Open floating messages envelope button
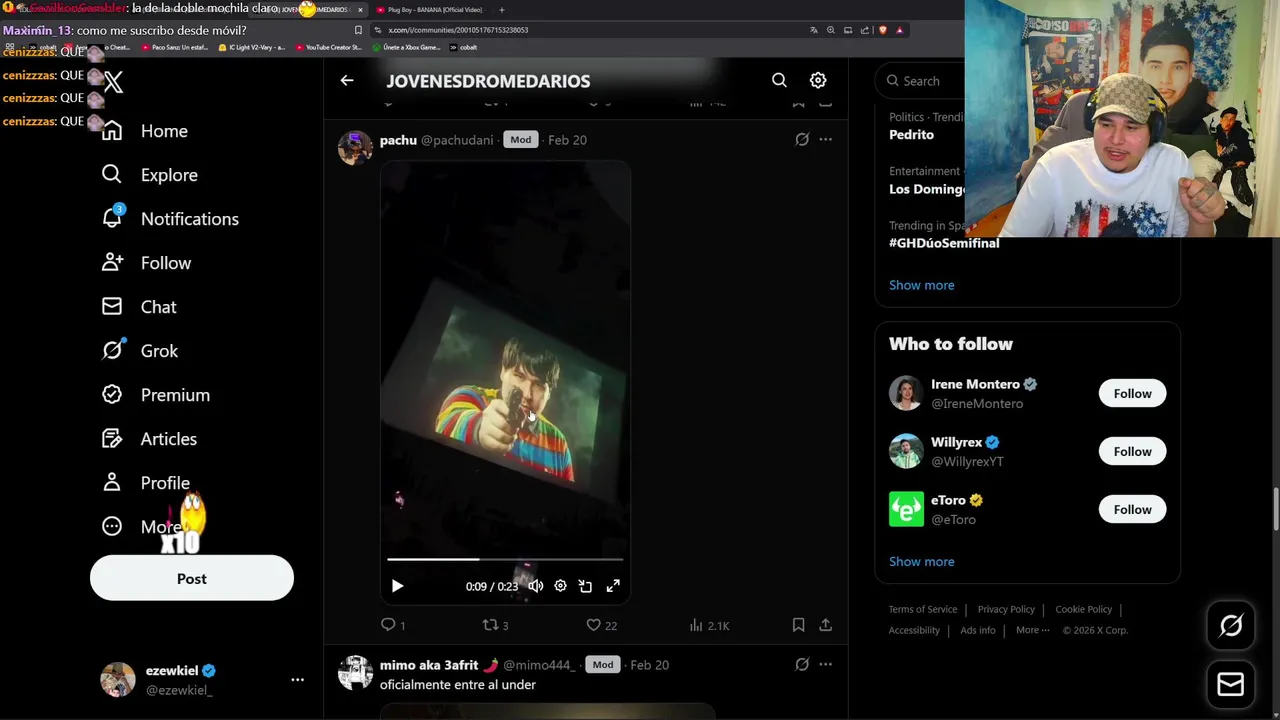The image size is (1280, 720). click(x=1231, y=685)
